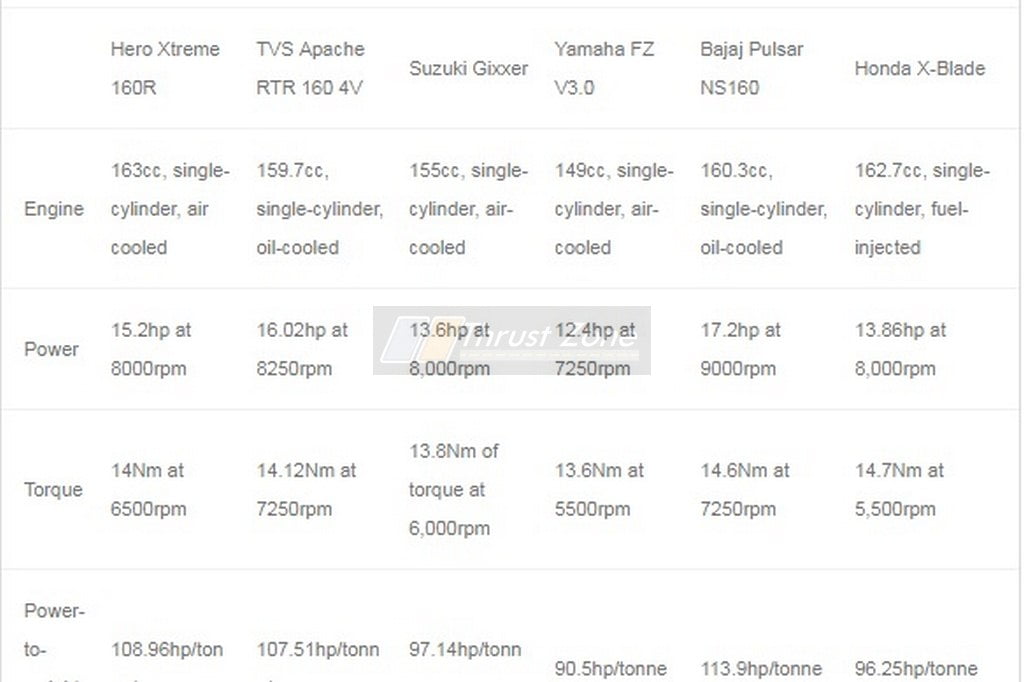Select the 162.7cc fuel-injected engine cell
Viewport: 1024px width, 682px height.
pos(922,208)
